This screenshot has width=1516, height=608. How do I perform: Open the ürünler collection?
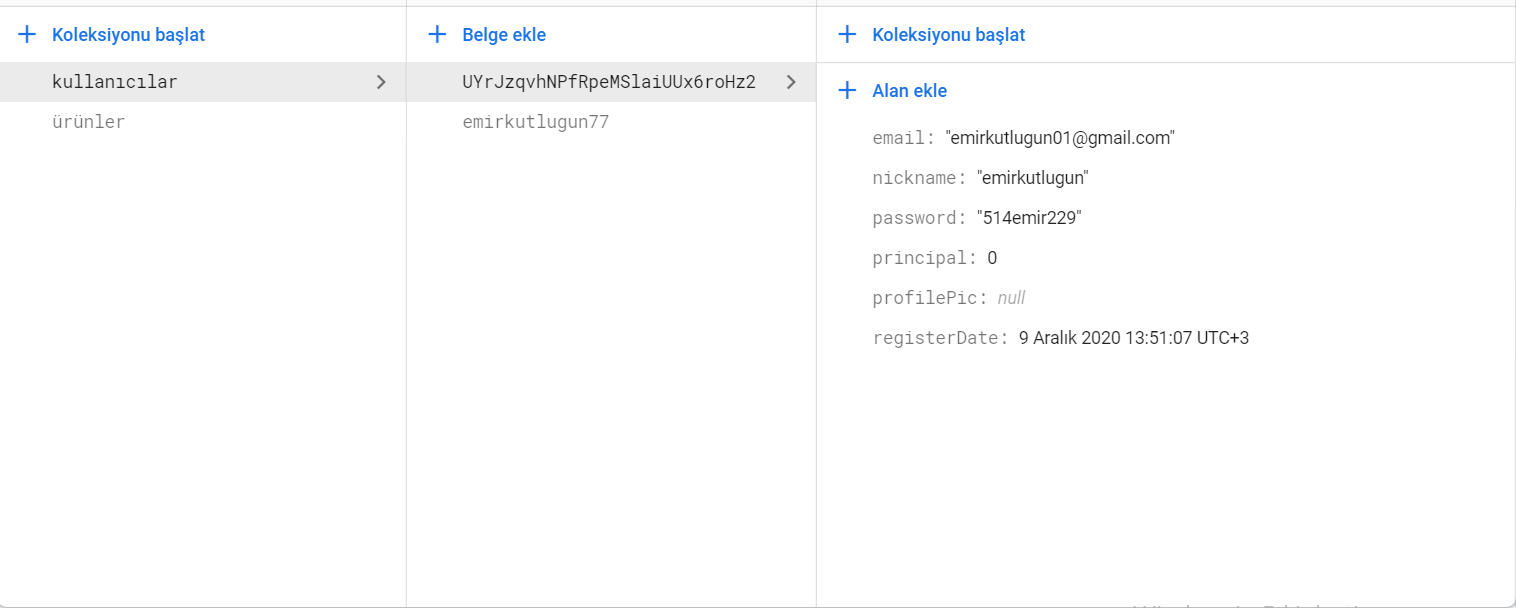click(x=88, y=122)
